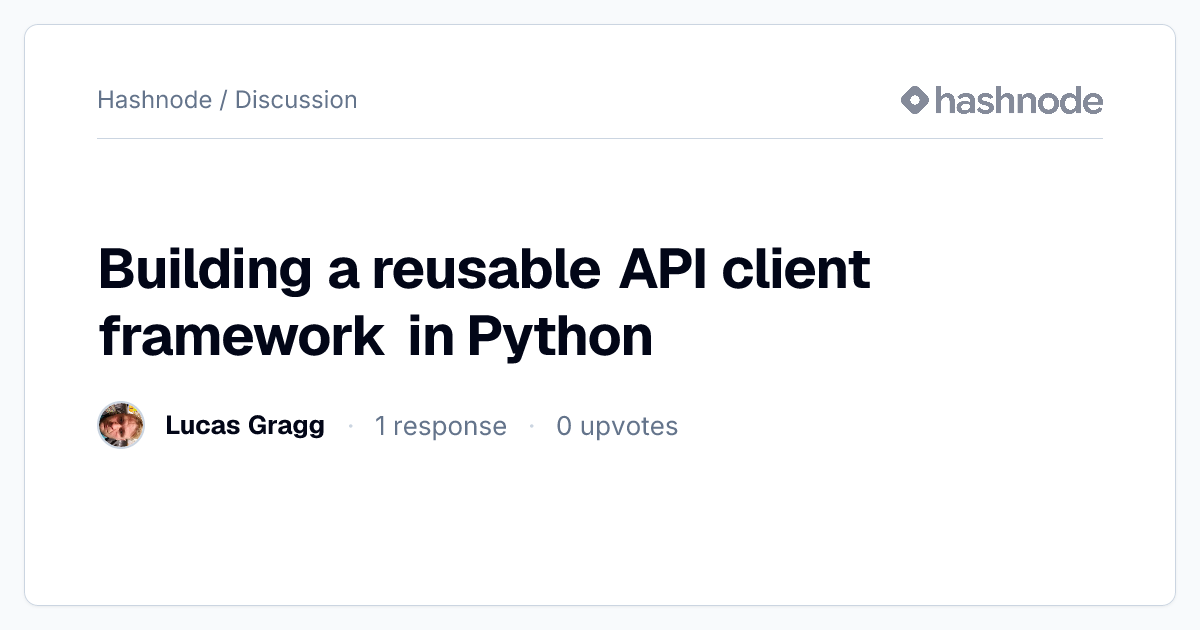Click the 'Hashnode / Discussion' breadcrumb text
This screenshot has height=630, width=1200.
pyautogui.click(x=227, y=100)
